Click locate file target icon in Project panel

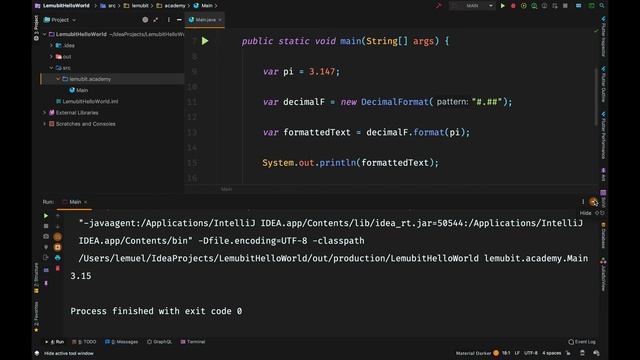[x=145, y=20]
